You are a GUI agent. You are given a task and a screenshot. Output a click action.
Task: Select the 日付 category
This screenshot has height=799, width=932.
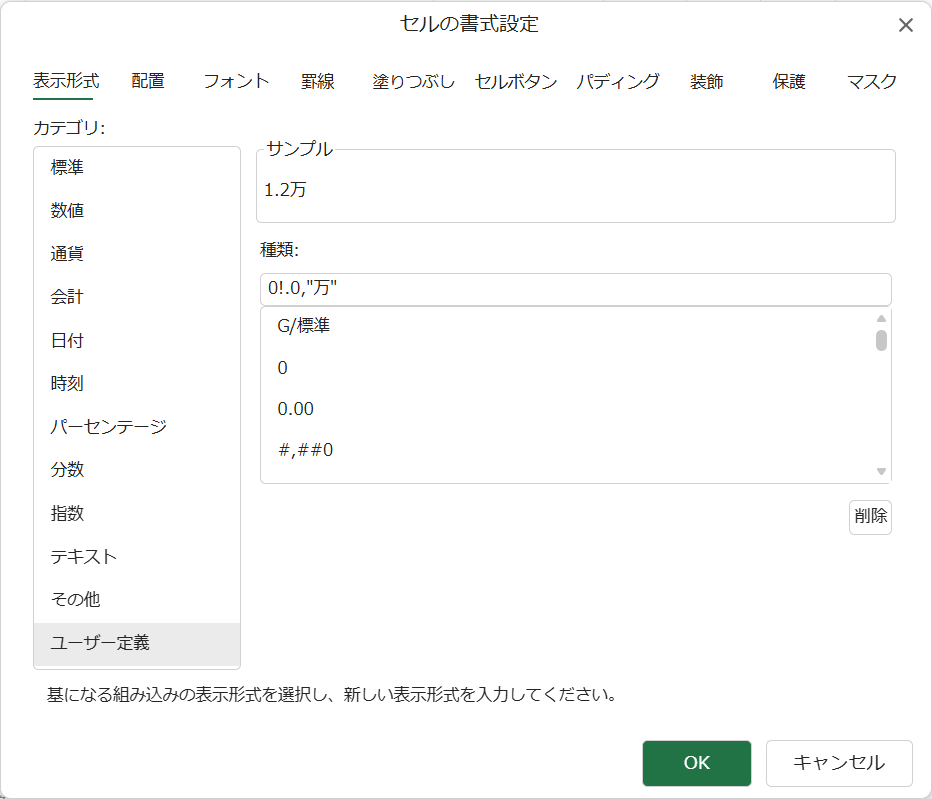click(137, 340)
